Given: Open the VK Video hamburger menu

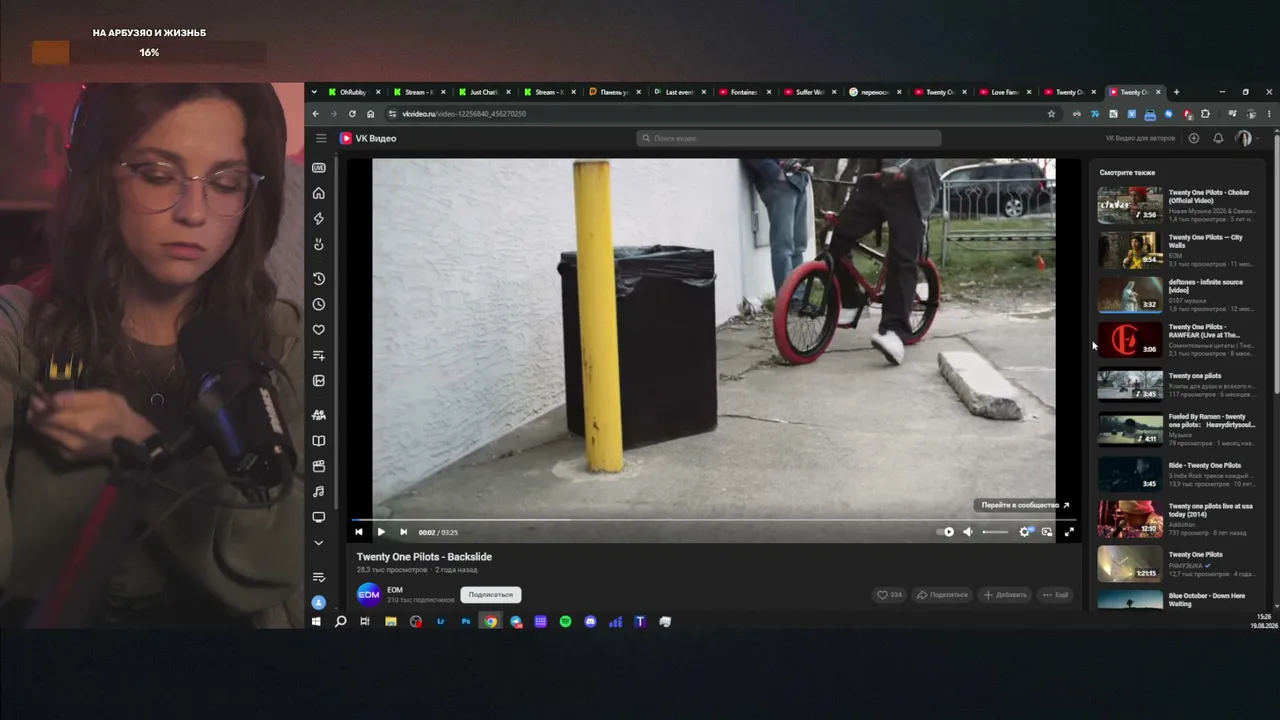Looking at the screenshot, I should 321,138.
